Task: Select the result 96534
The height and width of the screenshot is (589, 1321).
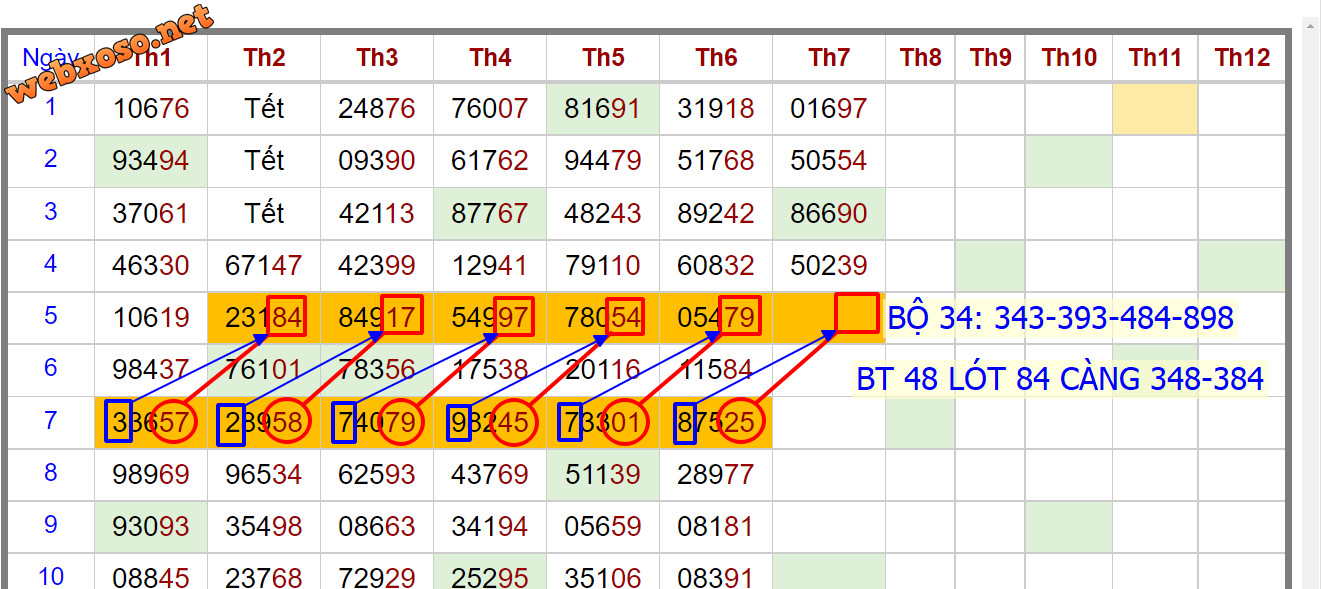Action: (x=264, y=475)
